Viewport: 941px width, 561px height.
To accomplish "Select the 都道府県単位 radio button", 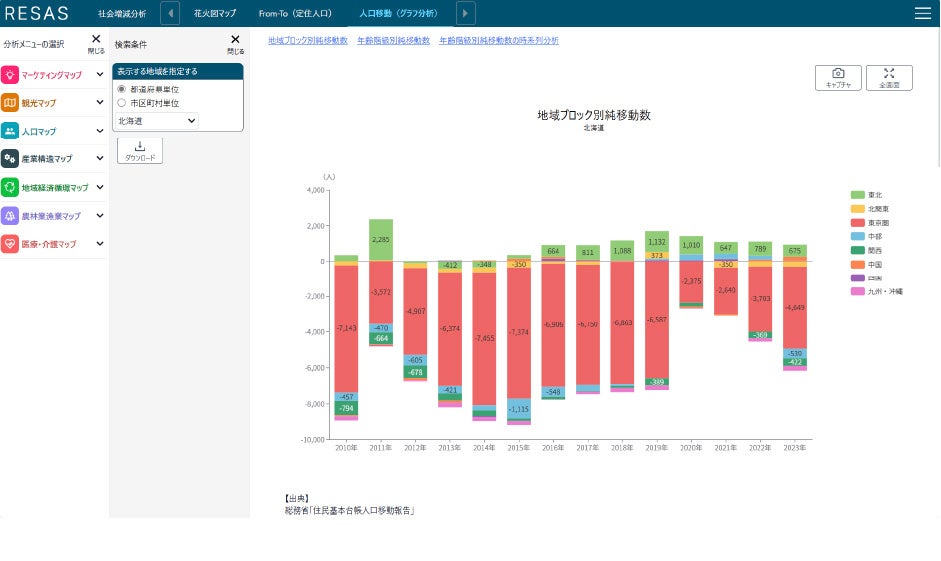I will click(122, 89).
